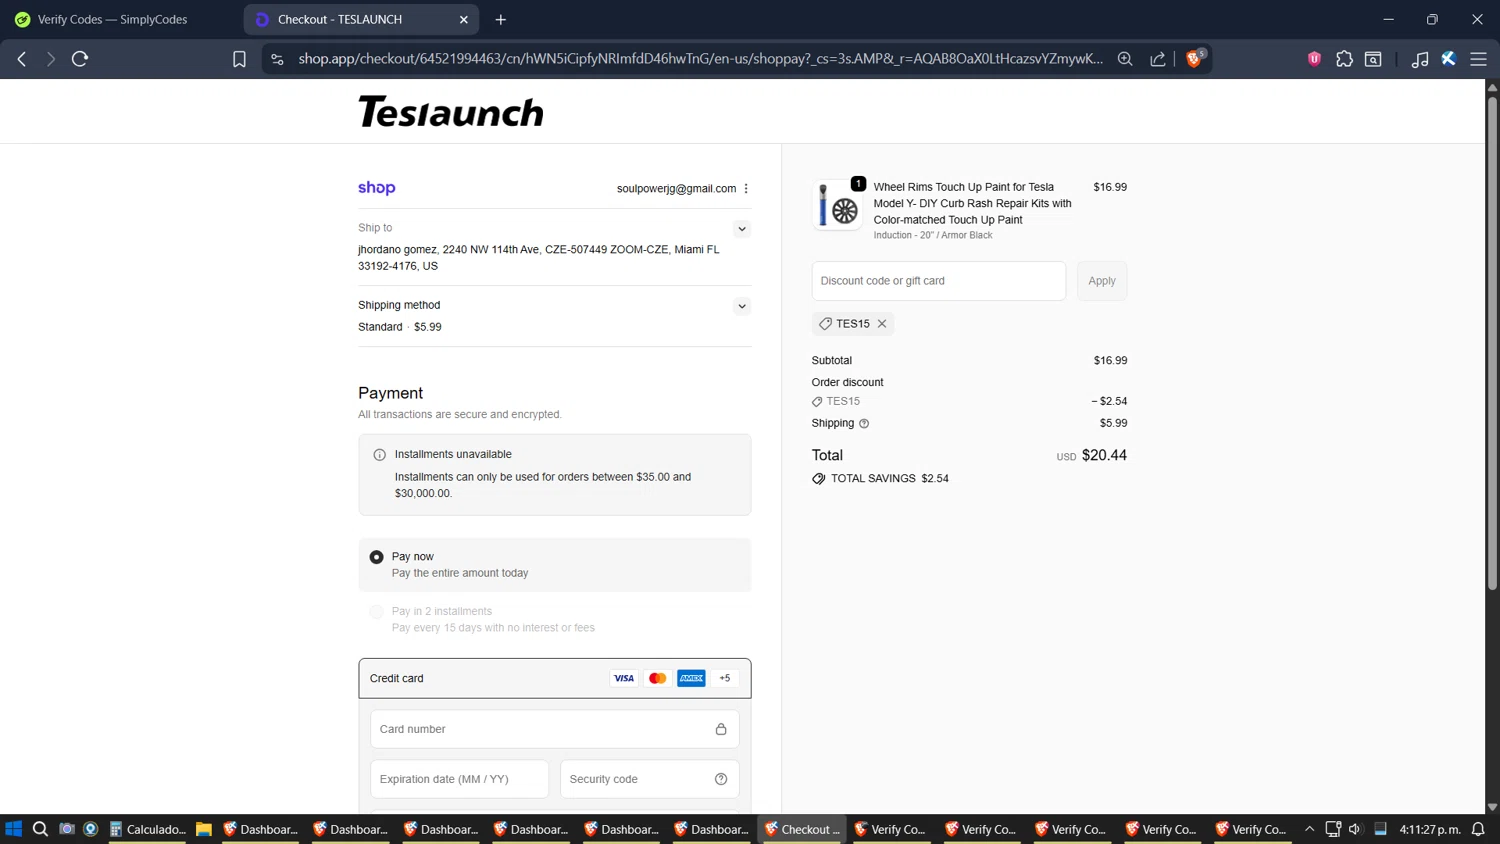Select the Credit card payment header
The height and width of the screenshot is (844, 1500).
555,678
